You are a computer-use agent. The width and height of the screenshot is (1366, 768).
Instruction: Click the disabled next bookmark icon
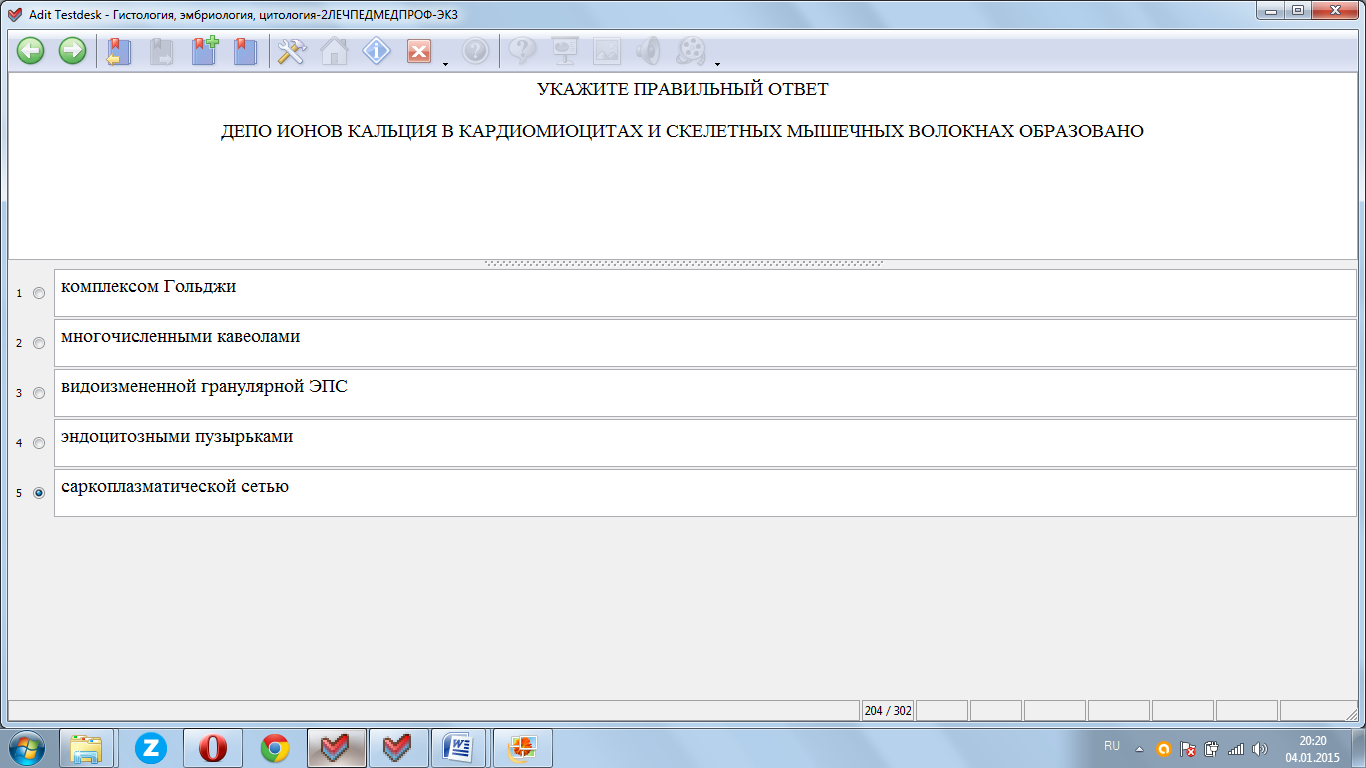161,52
